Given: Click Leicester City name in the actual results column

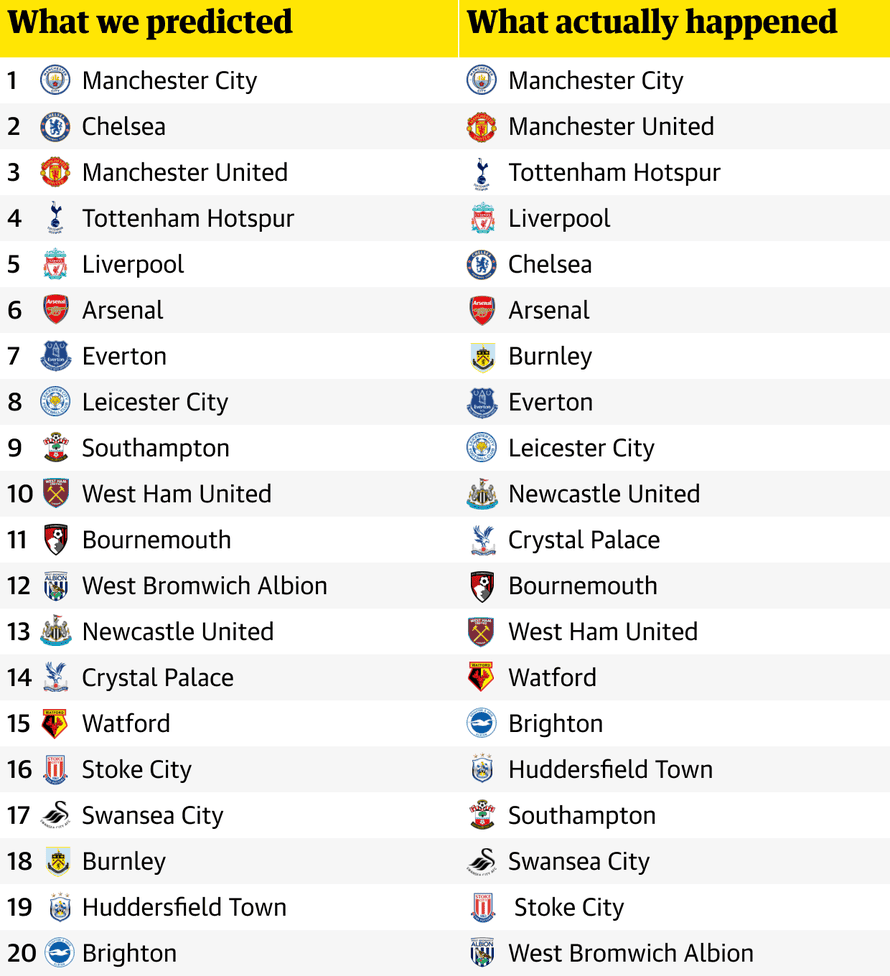Looking at the screenshot, I should 581,449.
